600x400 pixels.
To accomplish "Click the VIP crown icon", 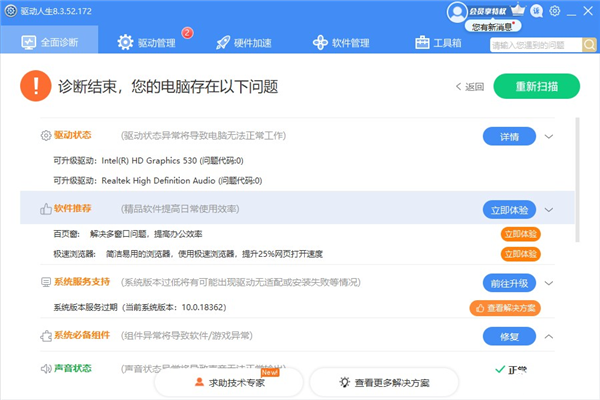I will (x=518, y=10).
